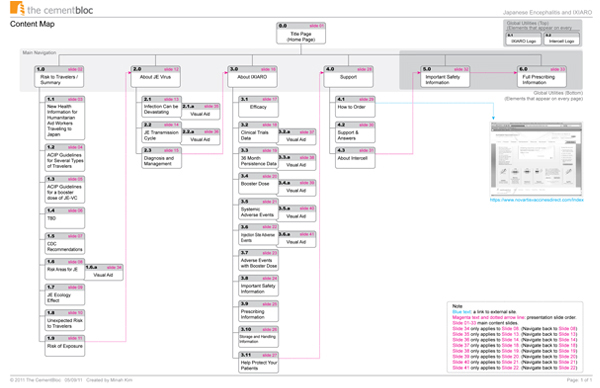
Task: Click node 1.2 ACIP Guidelines for Several Types of Travelers
Action: pyautogui.click(x=65, y=158)
